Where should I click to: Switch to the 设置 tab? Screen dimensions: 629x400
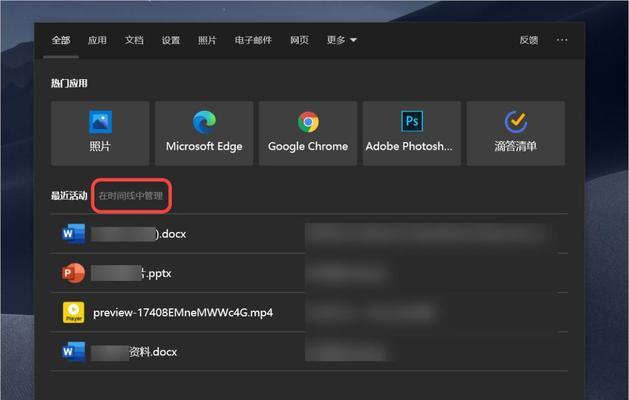pyautogui.click(x=170, y=40)
